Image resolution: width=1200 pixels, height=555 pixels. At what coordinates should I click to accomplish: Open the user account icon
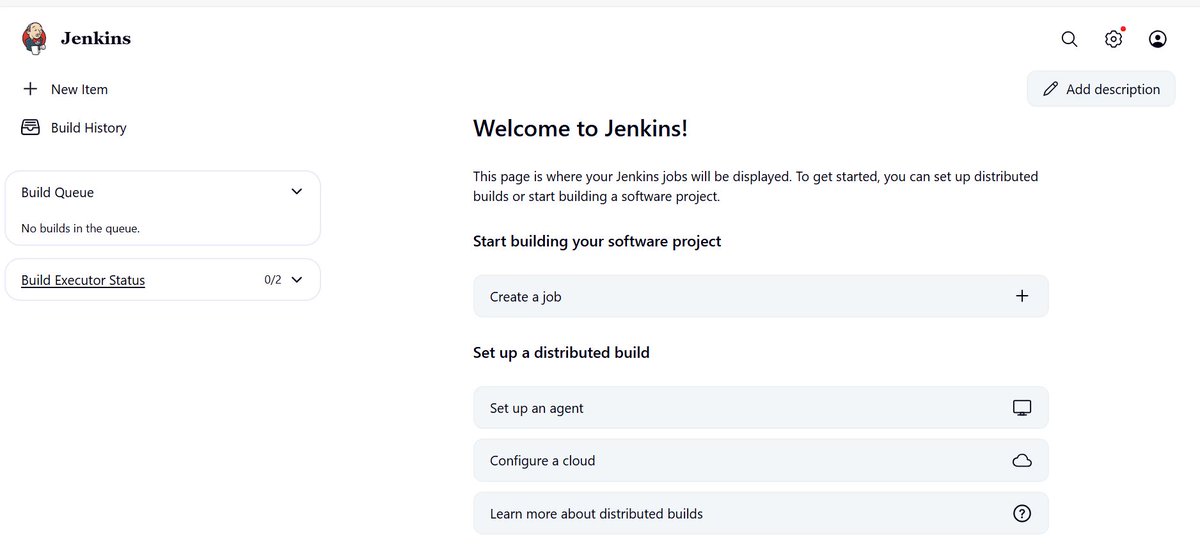1158,39
